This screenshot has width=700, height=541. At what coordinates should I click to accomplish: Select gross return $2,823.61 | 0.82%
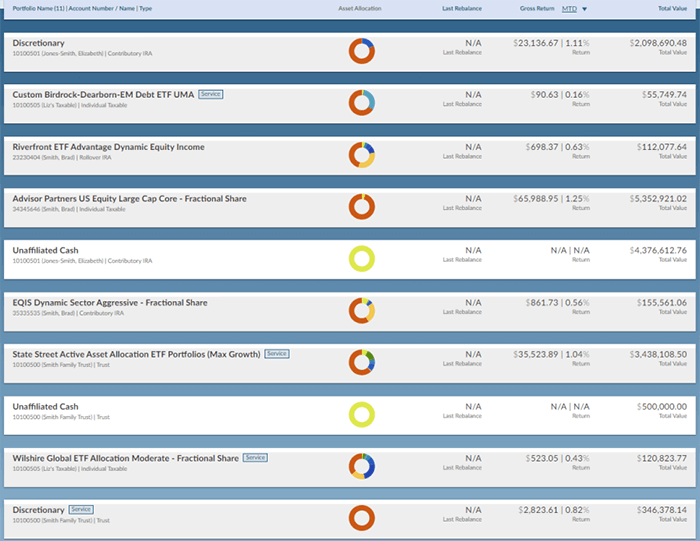tap(554, 510)
